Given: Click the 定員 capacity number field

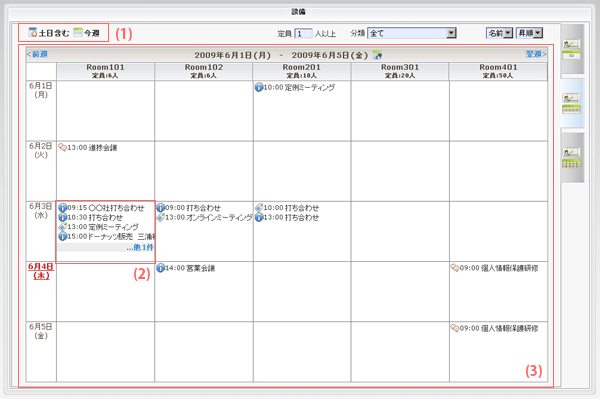Looking at the screenshot, I should coord(303,34).
